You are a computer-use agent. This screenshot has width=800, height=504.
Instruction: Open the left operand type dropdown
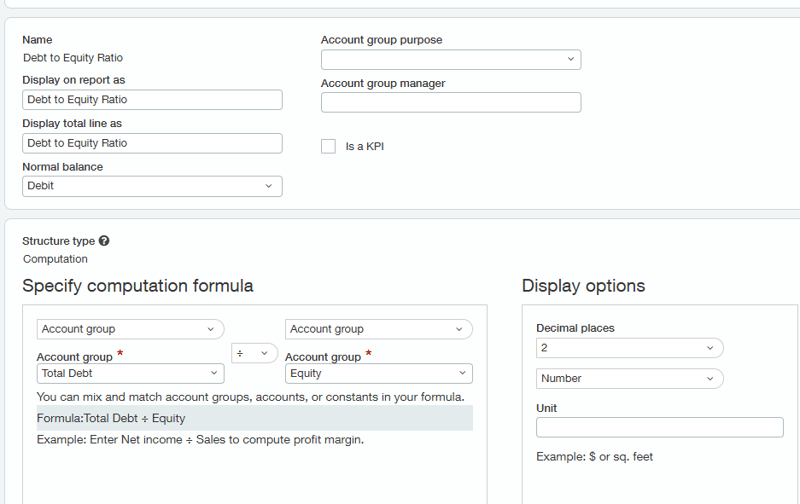pos(130,329)
